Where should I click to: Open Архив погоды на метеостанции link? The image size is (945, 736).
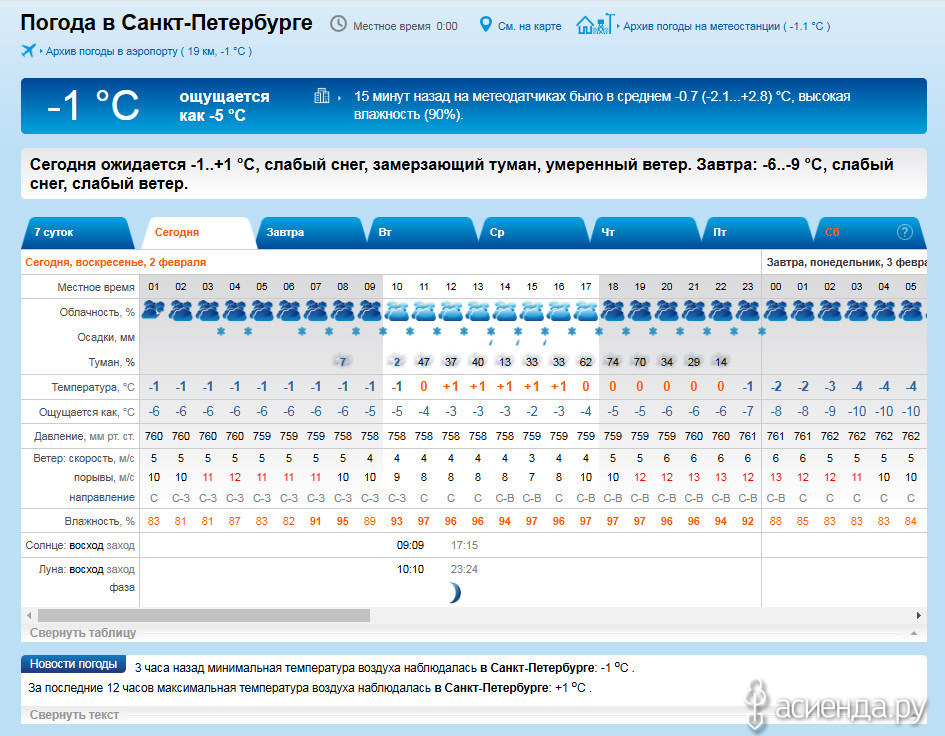pos(726,26)
